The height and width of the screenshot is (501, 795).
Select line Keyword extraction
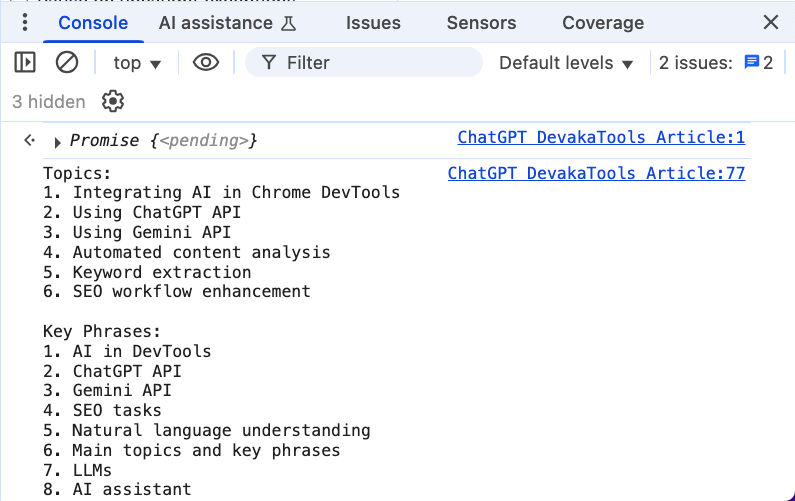147,272
